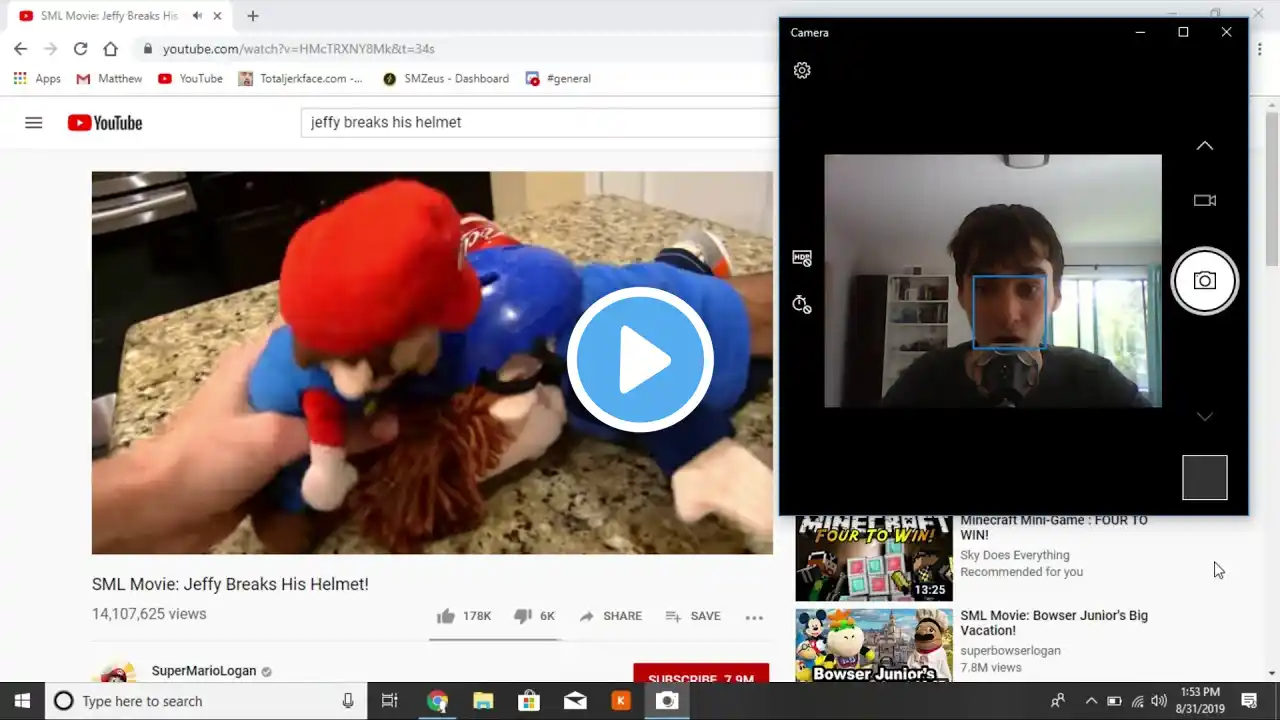Open Microsoft Store from taskbar
The width and height of the screenshot is (1280, 720).
pos(529,701)
